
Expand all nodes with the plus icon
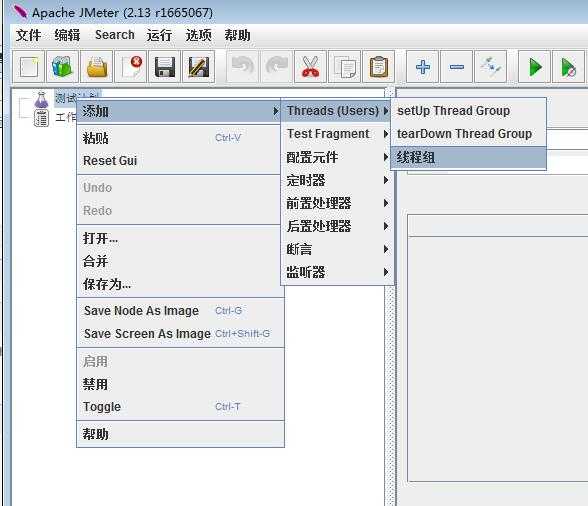(x=423, y=67)
